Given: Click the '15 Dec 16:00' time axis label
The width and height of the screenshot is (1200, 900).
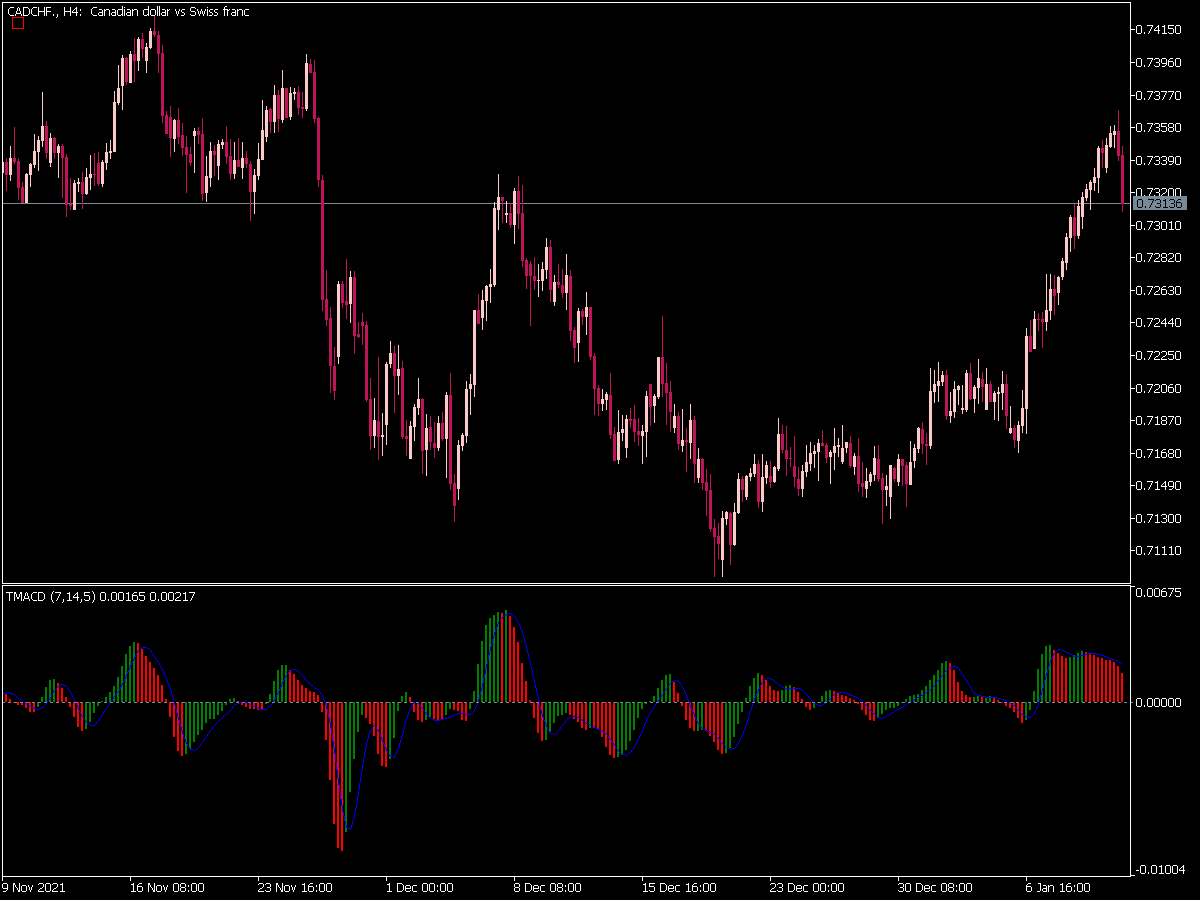Looking at the screenshot, I should (x=679, y=887).
